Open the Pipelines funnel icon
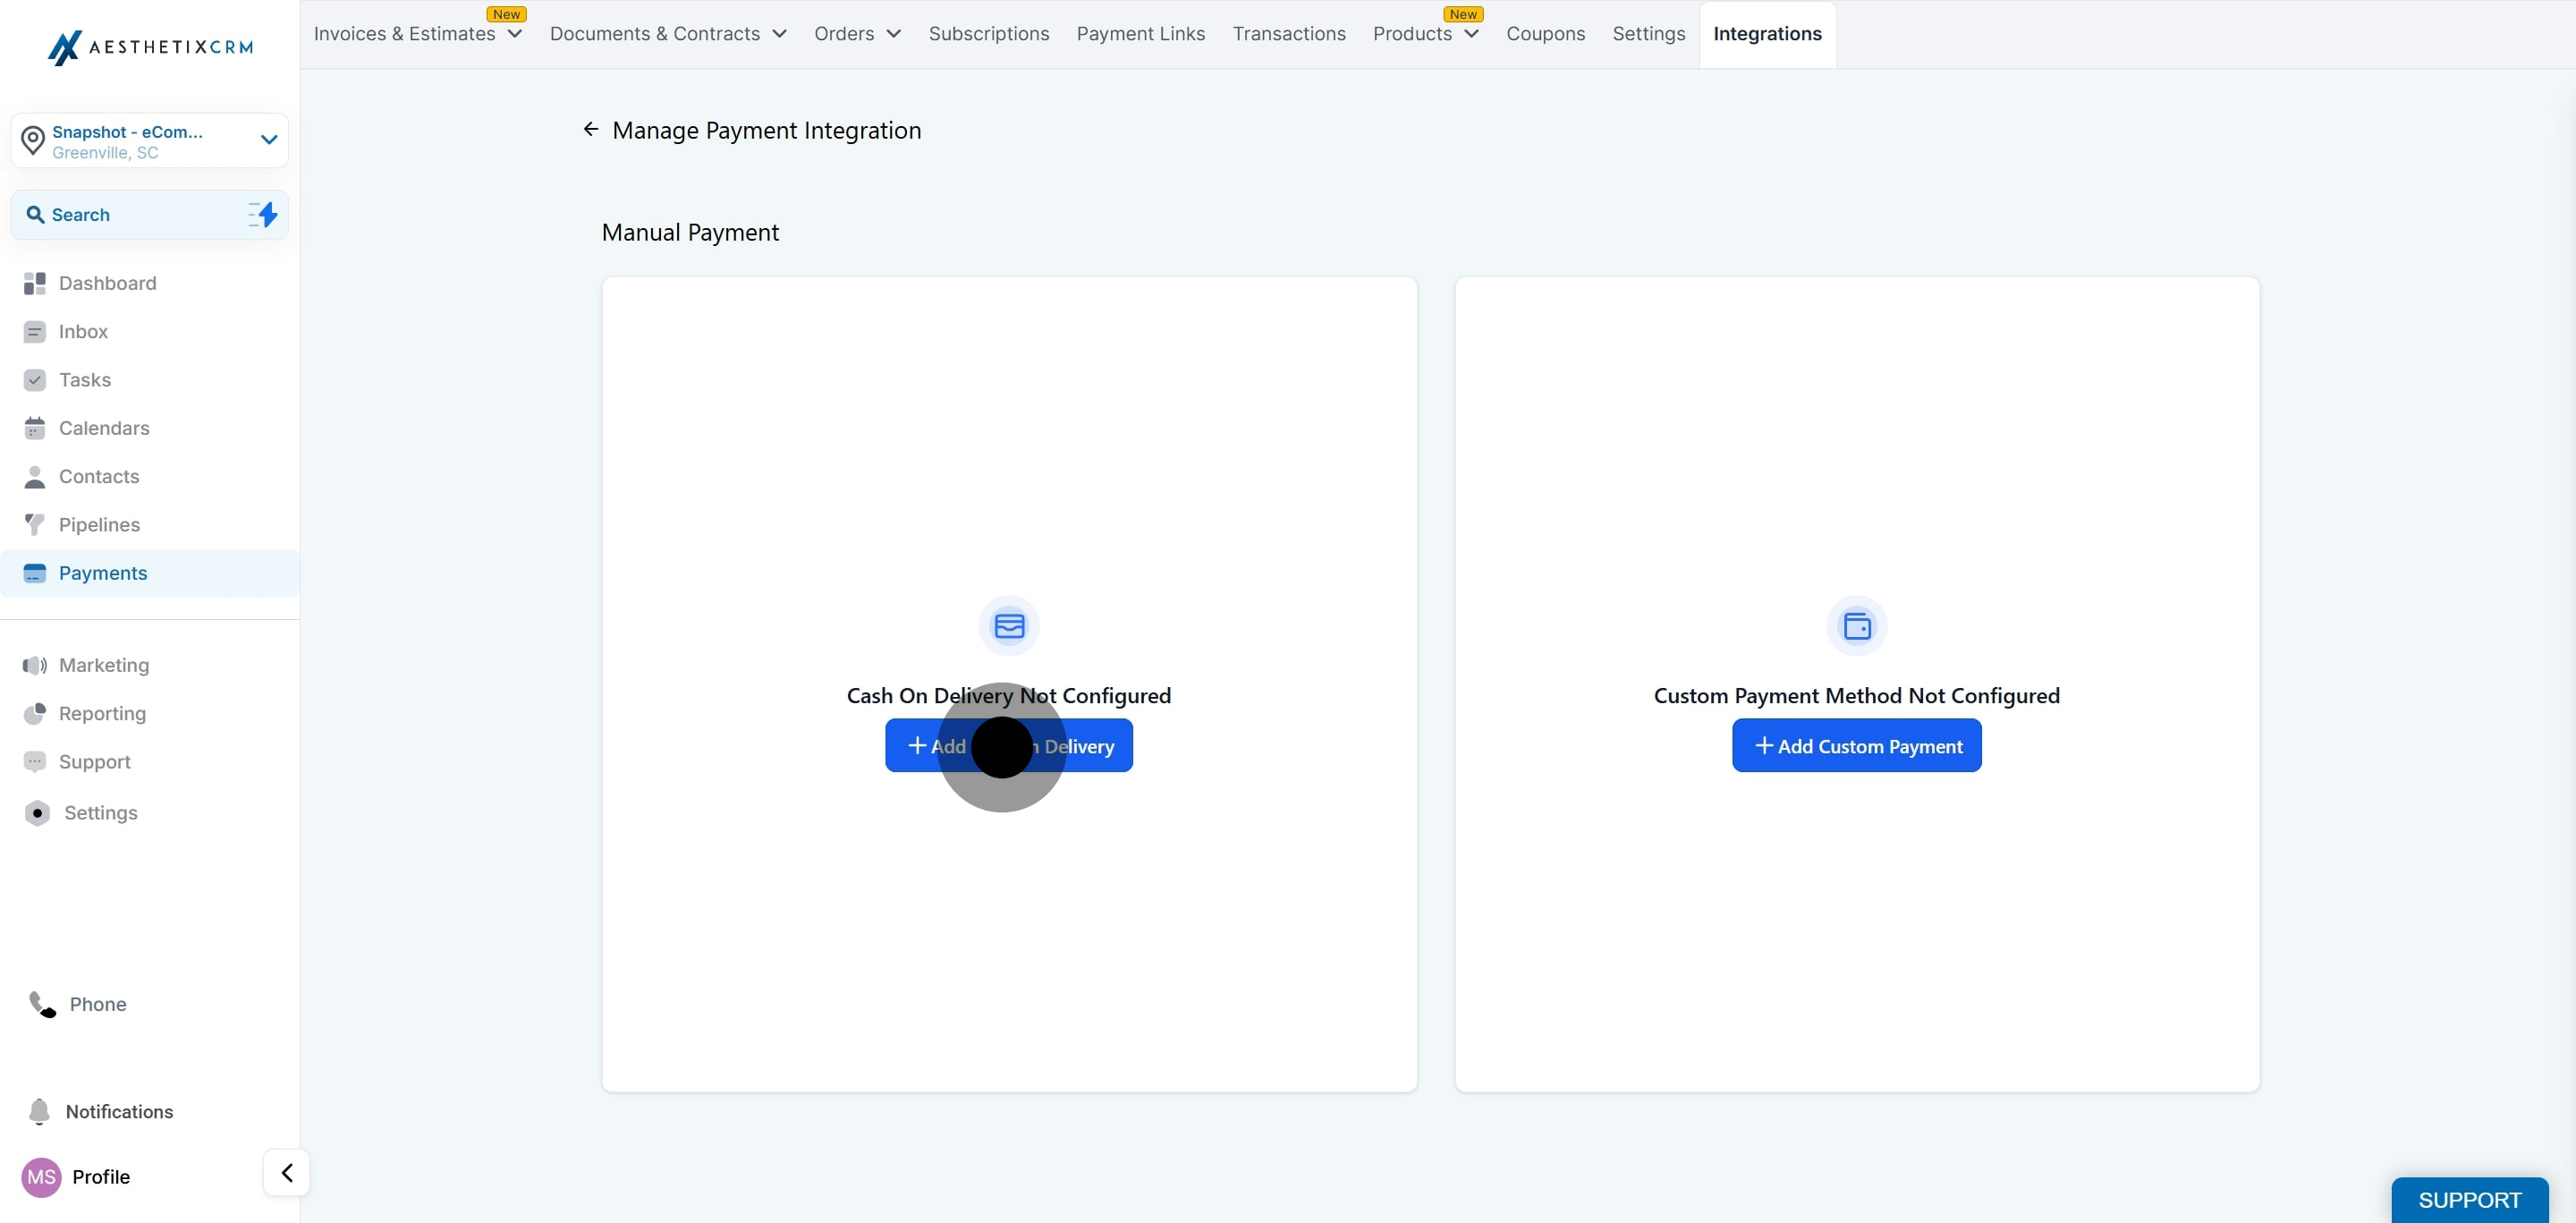 coord(35,525)
